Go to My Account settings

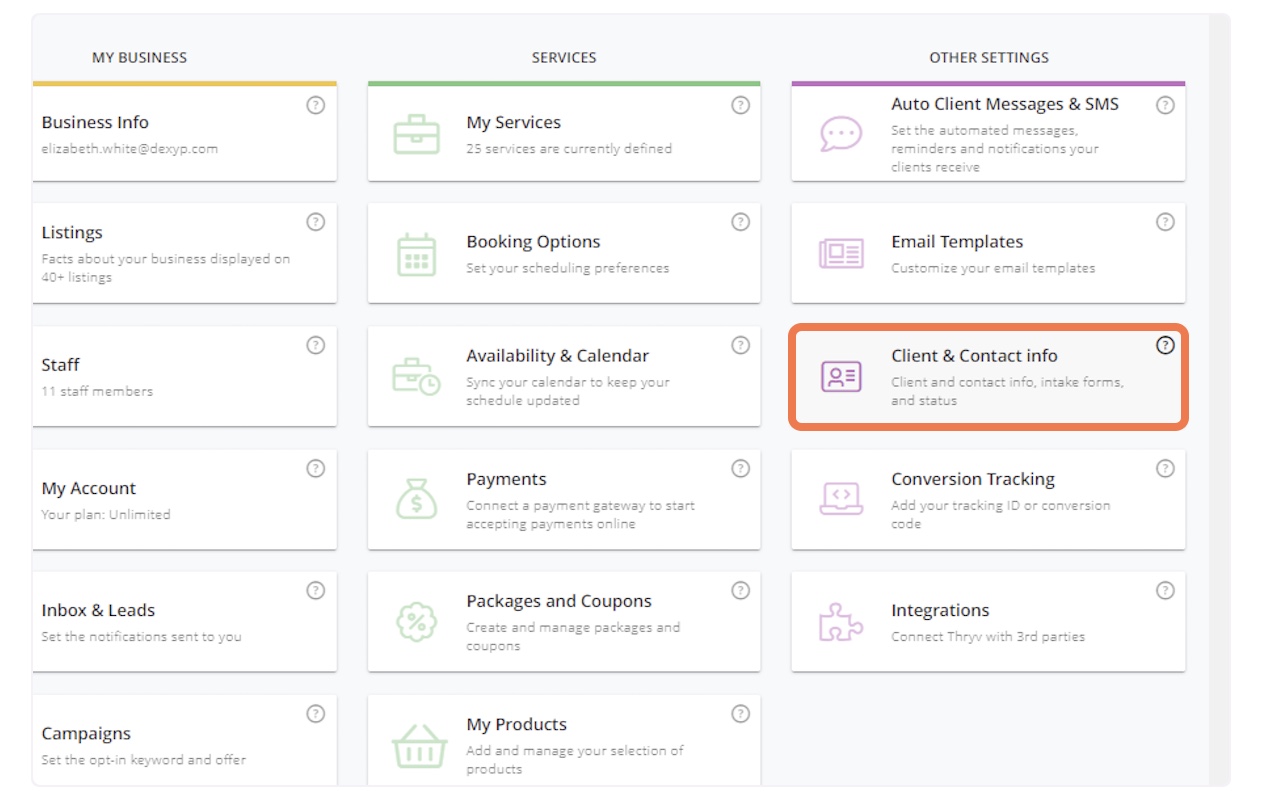tap(184, 499)
